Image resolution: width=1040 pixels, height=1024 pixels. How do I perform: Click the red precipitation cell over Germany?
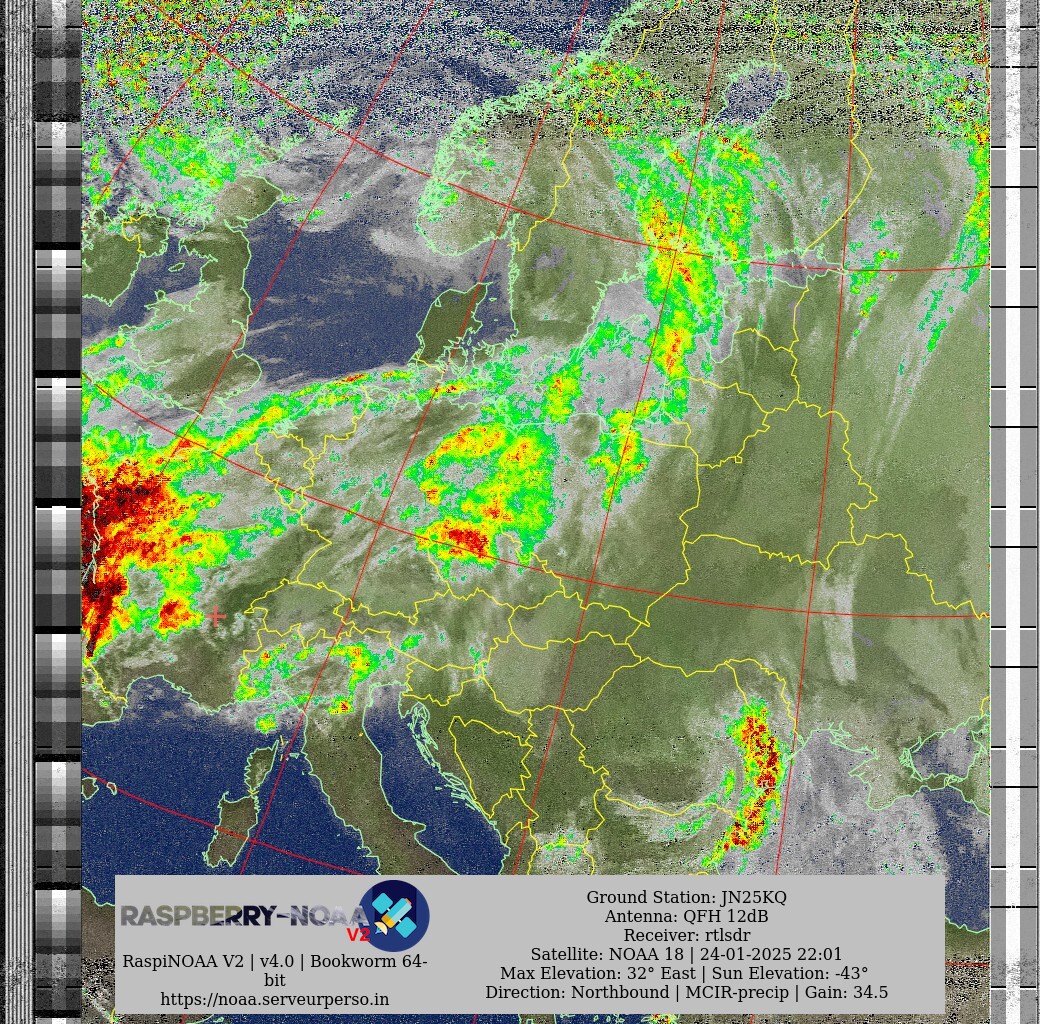[x=463, y=540]
